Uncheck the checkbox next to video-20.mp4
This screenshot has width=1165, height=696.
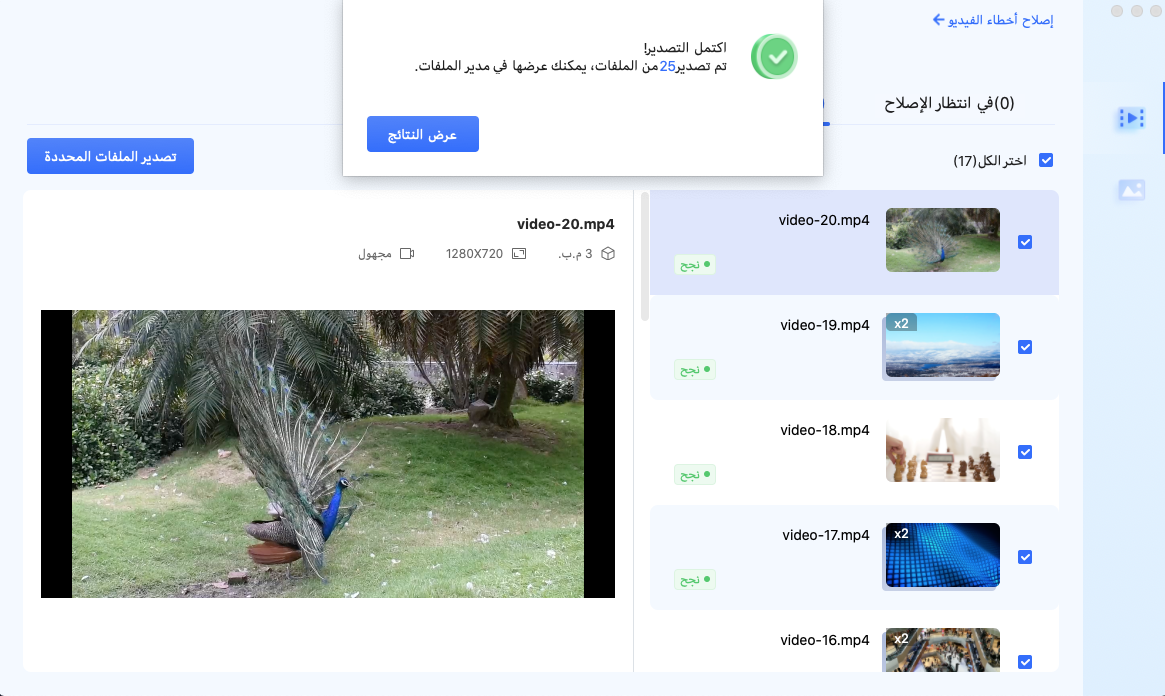[x=1025, y=241]
